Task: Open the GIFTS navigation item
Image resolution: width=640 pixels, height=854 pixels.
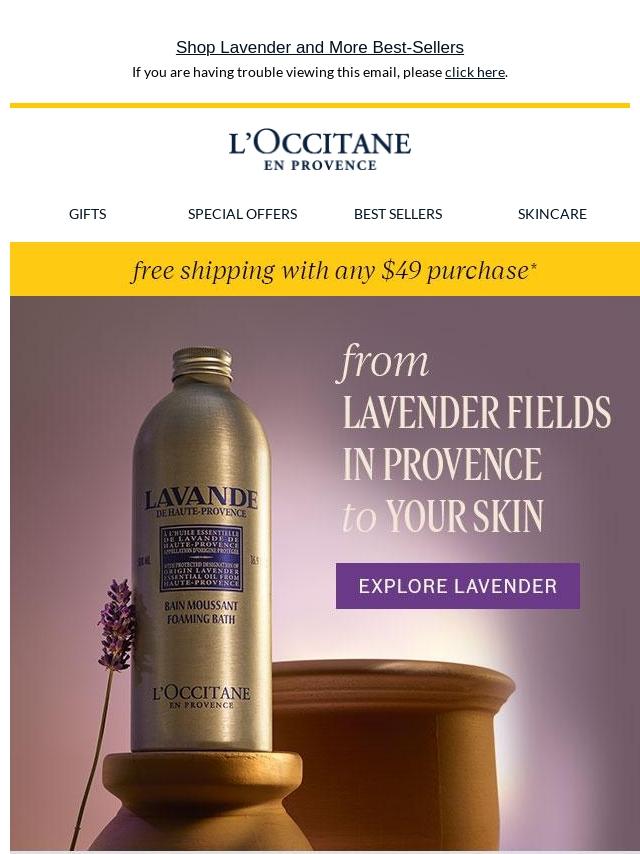Action: 87,214
